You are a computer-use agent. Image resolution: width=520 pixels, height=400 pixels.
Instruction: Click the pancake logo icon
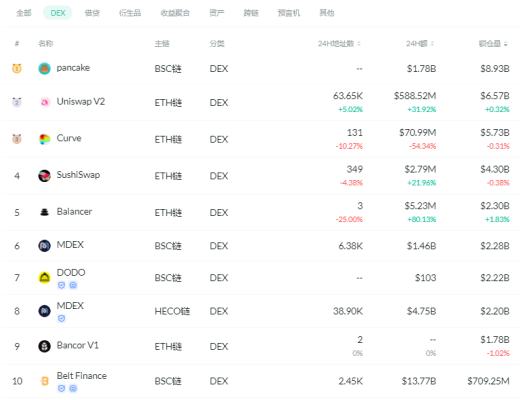coord(44,69)
